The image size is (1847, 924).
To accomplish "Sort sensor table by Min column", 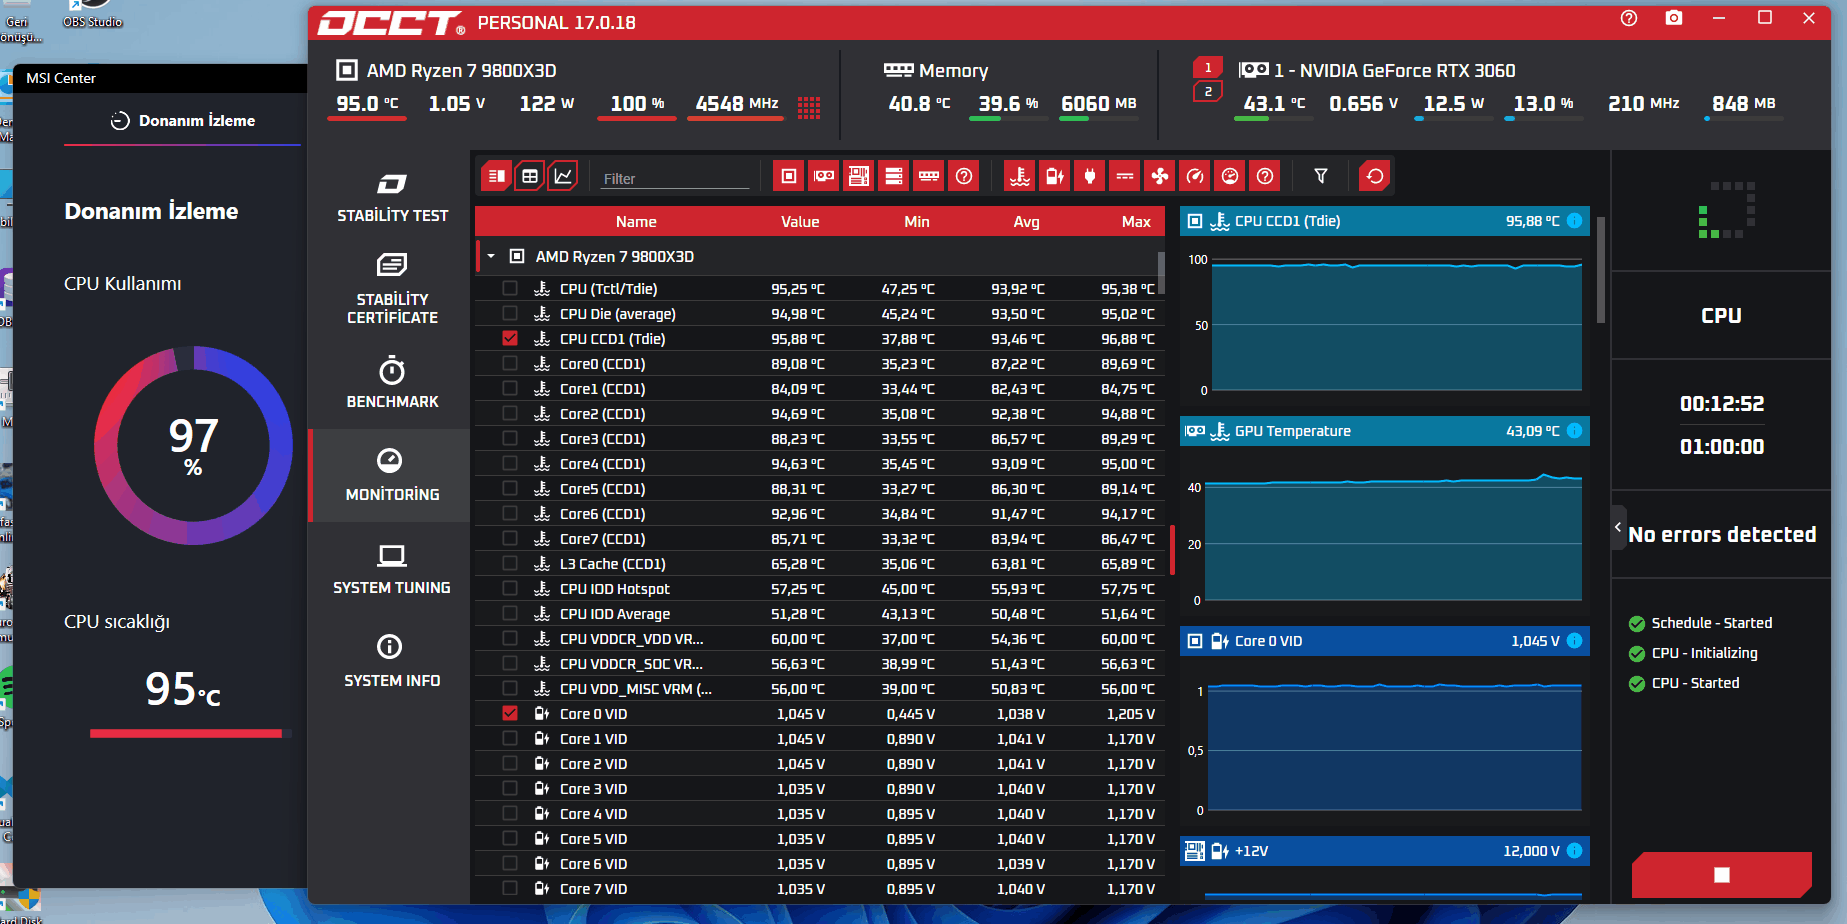I will click(x=917, y=222).
